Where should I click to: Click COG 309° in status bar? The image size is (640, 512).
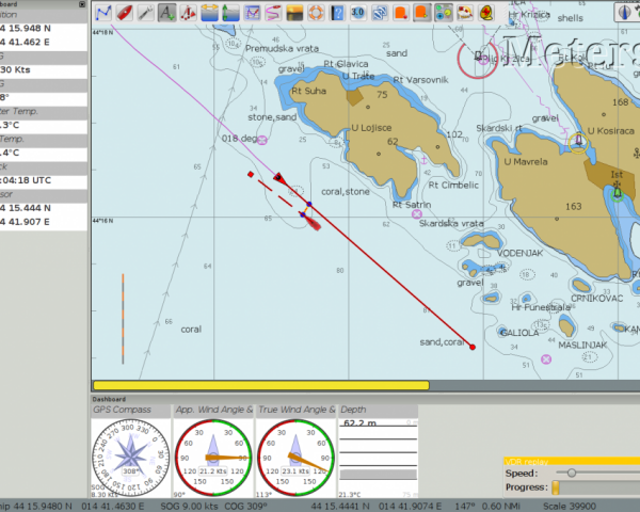click(244, 506)
